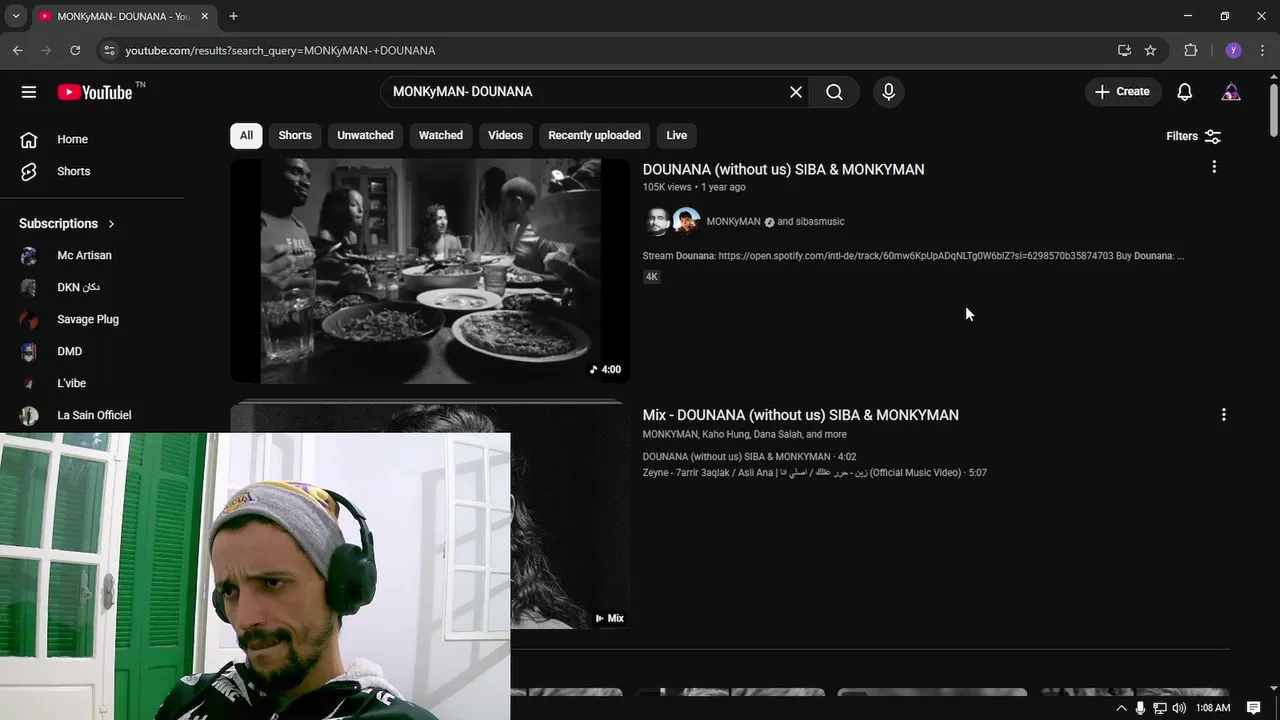This screenshot has height=720, width=1280.
Task: Click the search magnifier button
Action: click(x=835, y=92)
